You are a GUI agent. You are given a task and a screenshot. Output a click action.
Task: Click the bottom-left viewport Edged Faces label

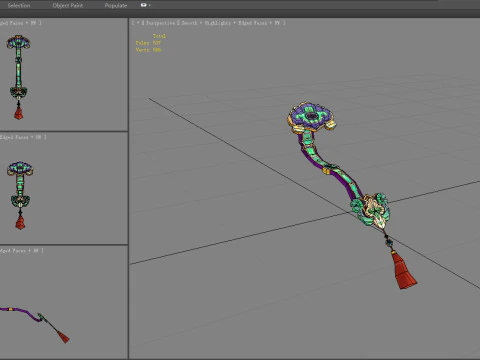click(x=13, y=250)
